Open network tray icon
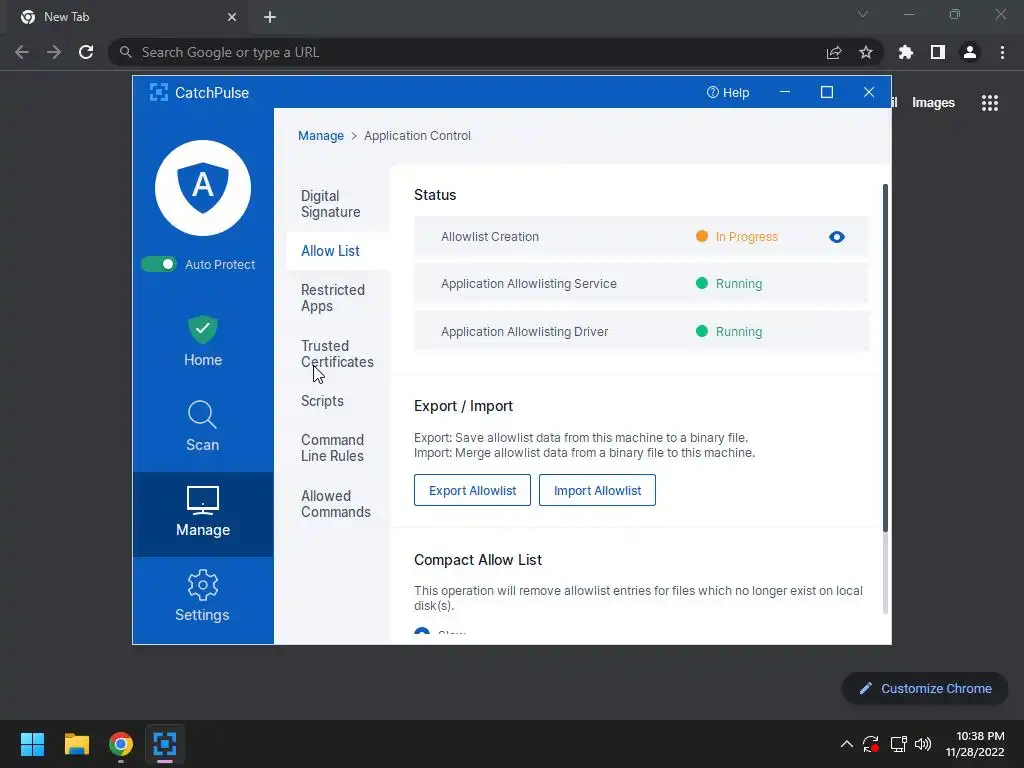 tap(899, 744)
